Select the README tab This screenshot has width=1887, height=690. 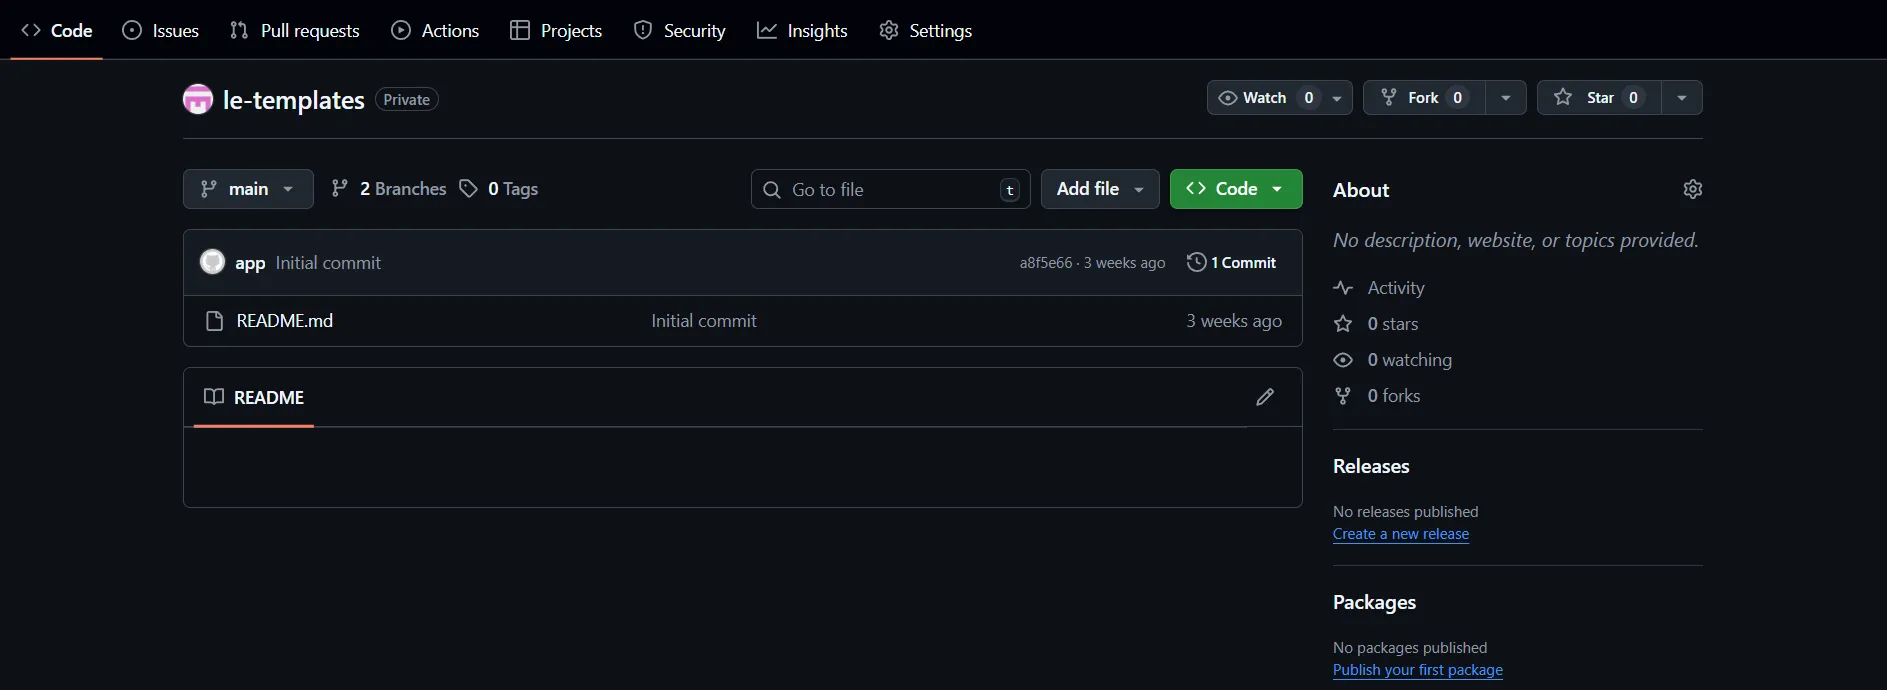click(254, 398)
